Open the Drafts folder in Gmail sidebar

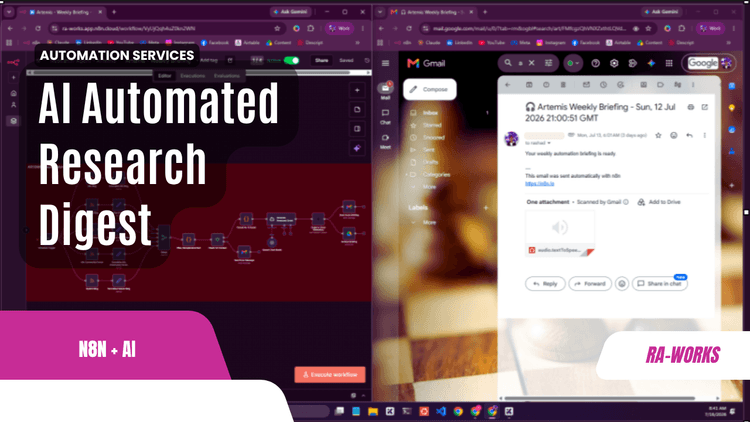pos(430,162)
